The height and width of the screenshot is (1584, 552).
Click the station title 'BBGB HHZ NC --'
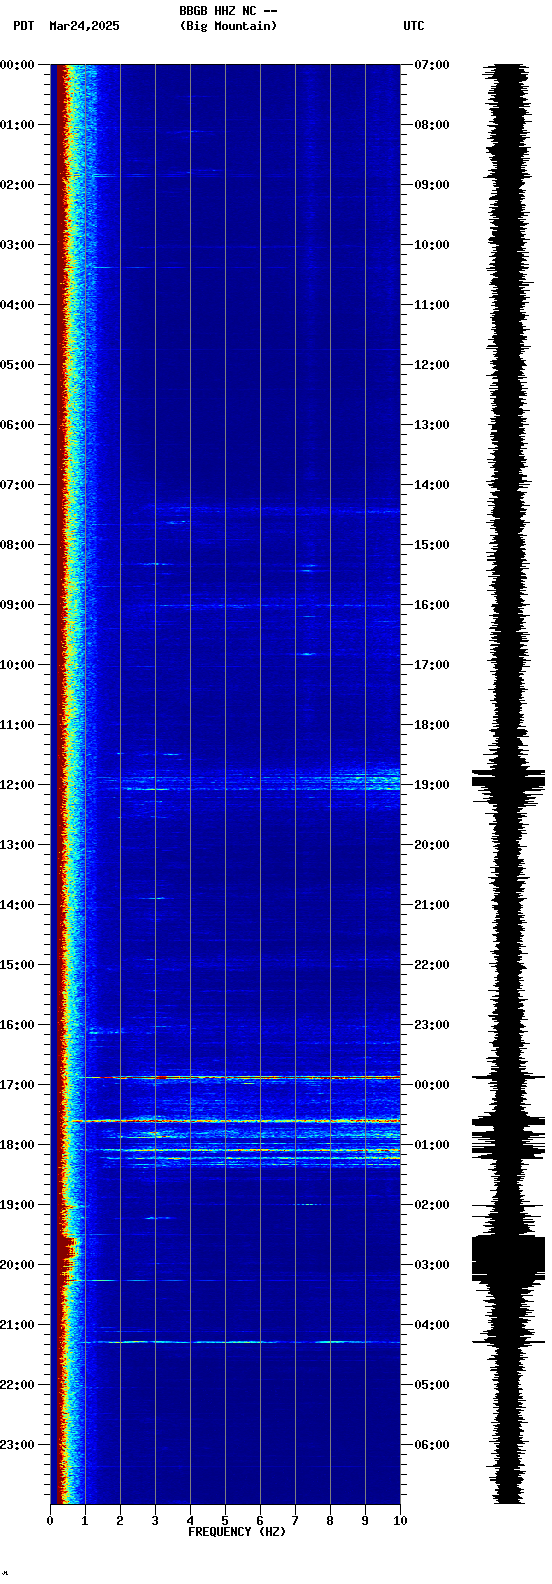[228, 11]
